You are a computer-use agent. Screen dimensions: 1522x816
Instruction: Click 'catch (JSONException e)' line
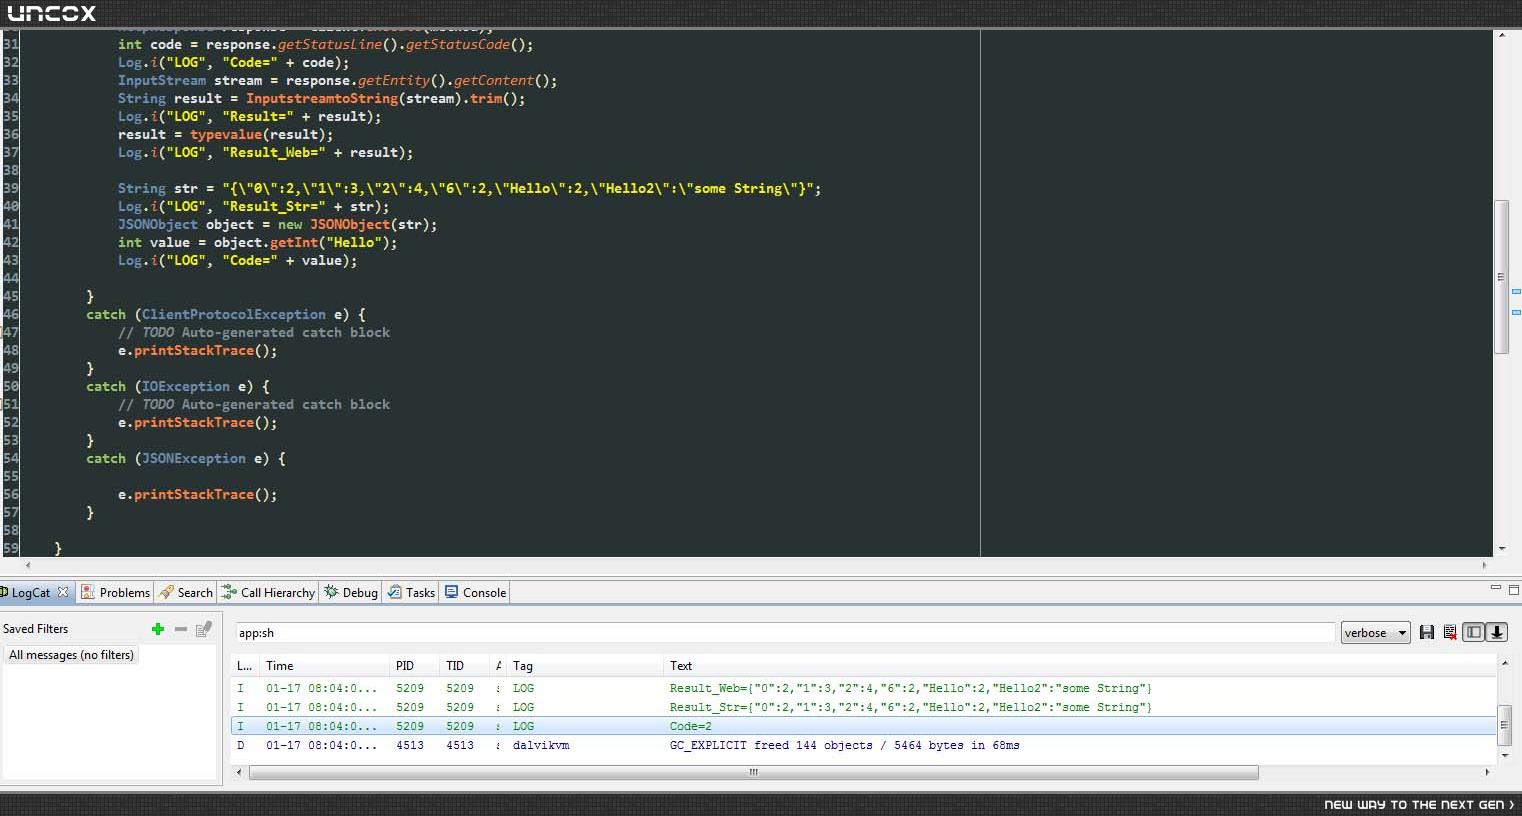tap(185, 458)
